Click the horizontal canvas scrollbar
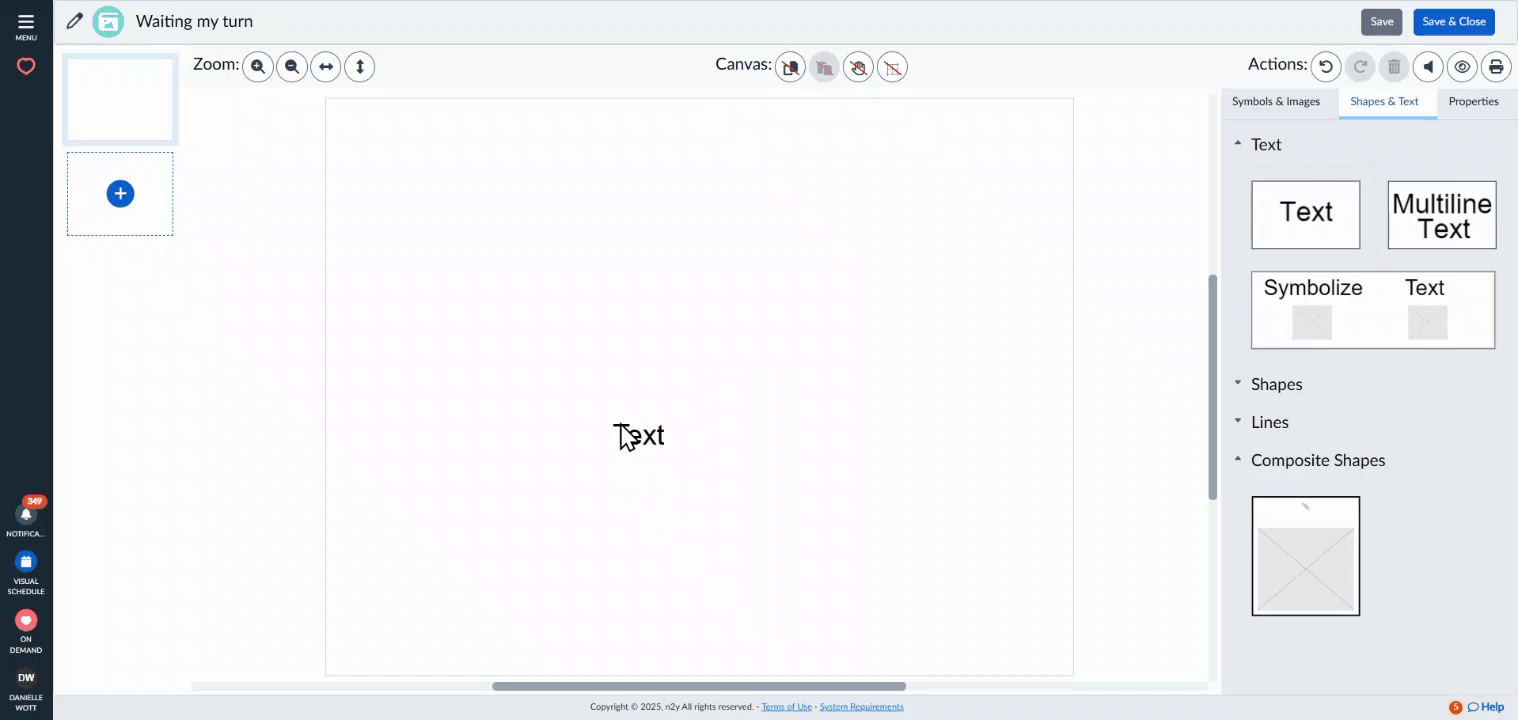The height and width of the screenshot is (720, 1518). (699, 686)
